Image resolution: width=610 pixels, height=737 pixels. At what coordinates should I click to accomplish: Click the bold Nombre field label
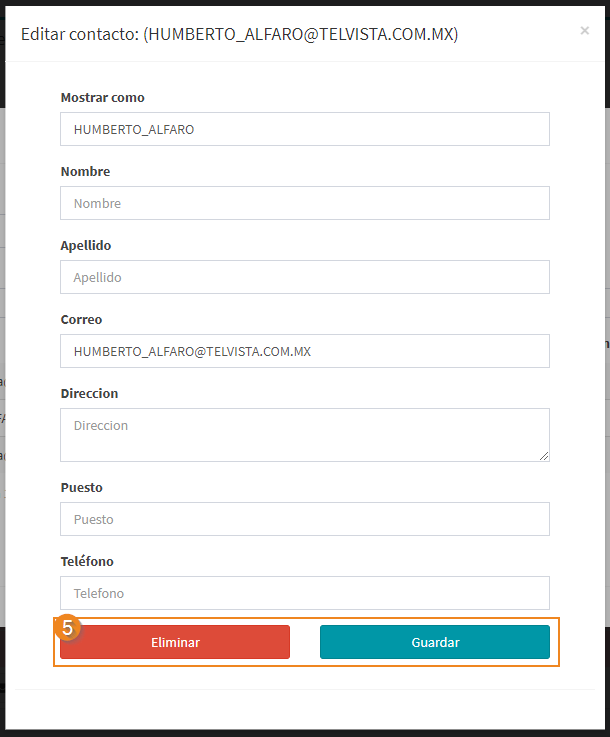pyautogui.click(x=85, y=172)
